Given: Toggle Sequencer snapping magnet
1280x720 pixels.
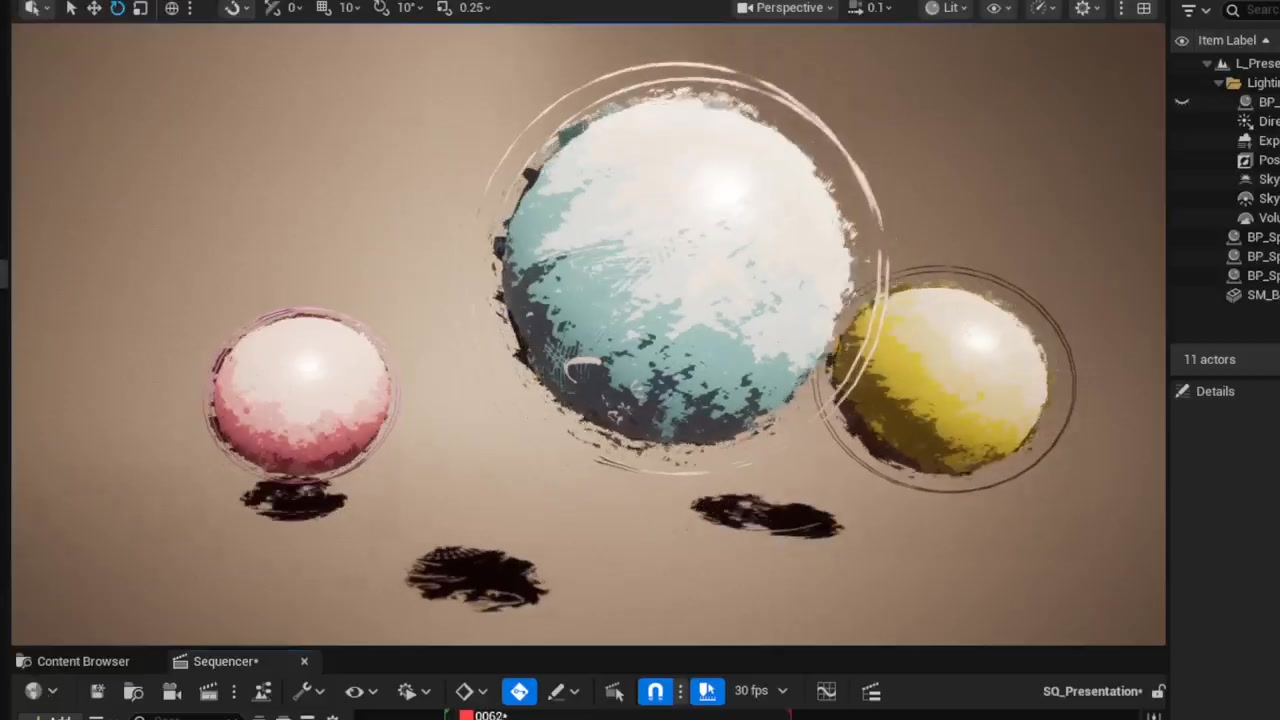Looking at the screenshot, I should (x=655, y=691).
